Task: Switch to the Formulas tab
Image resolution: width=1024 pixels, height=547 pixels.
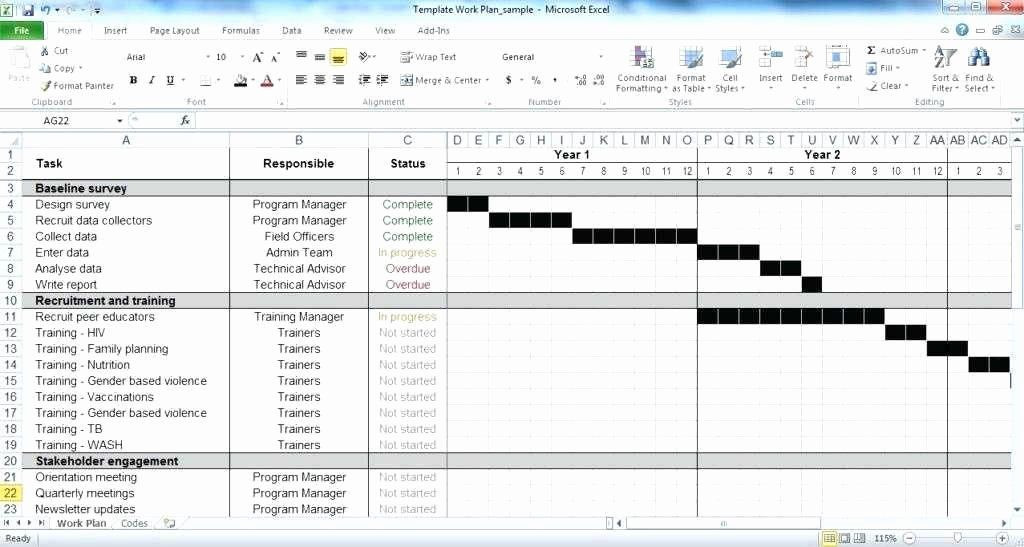Action: tap(240, 31)
